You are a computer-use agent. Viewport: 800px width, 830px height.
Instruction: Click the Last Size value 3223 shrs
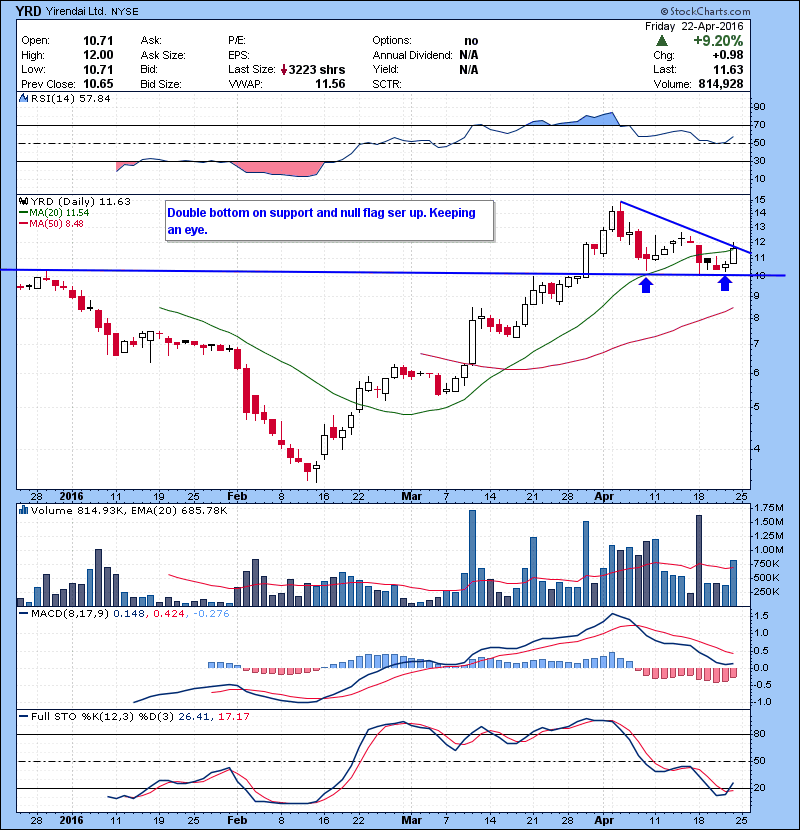point(317,70)
